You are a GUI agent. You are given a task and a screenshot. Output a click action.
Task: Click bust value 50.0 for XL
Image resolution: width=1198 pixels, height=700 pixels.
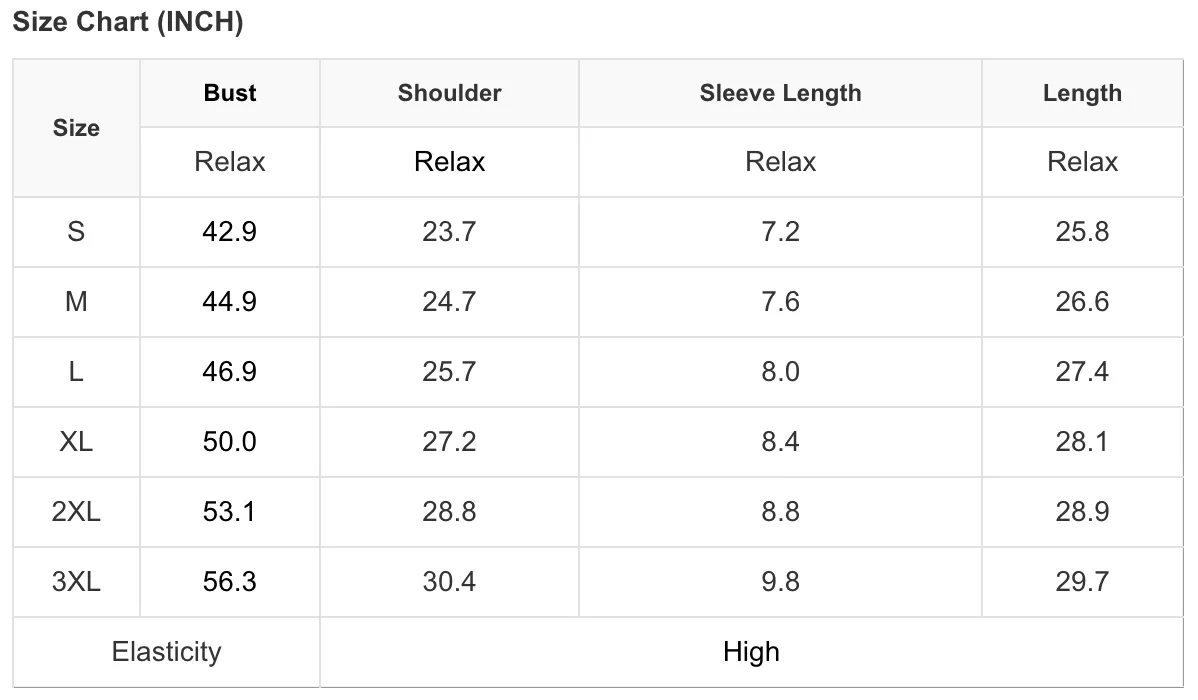pos(229,442)
